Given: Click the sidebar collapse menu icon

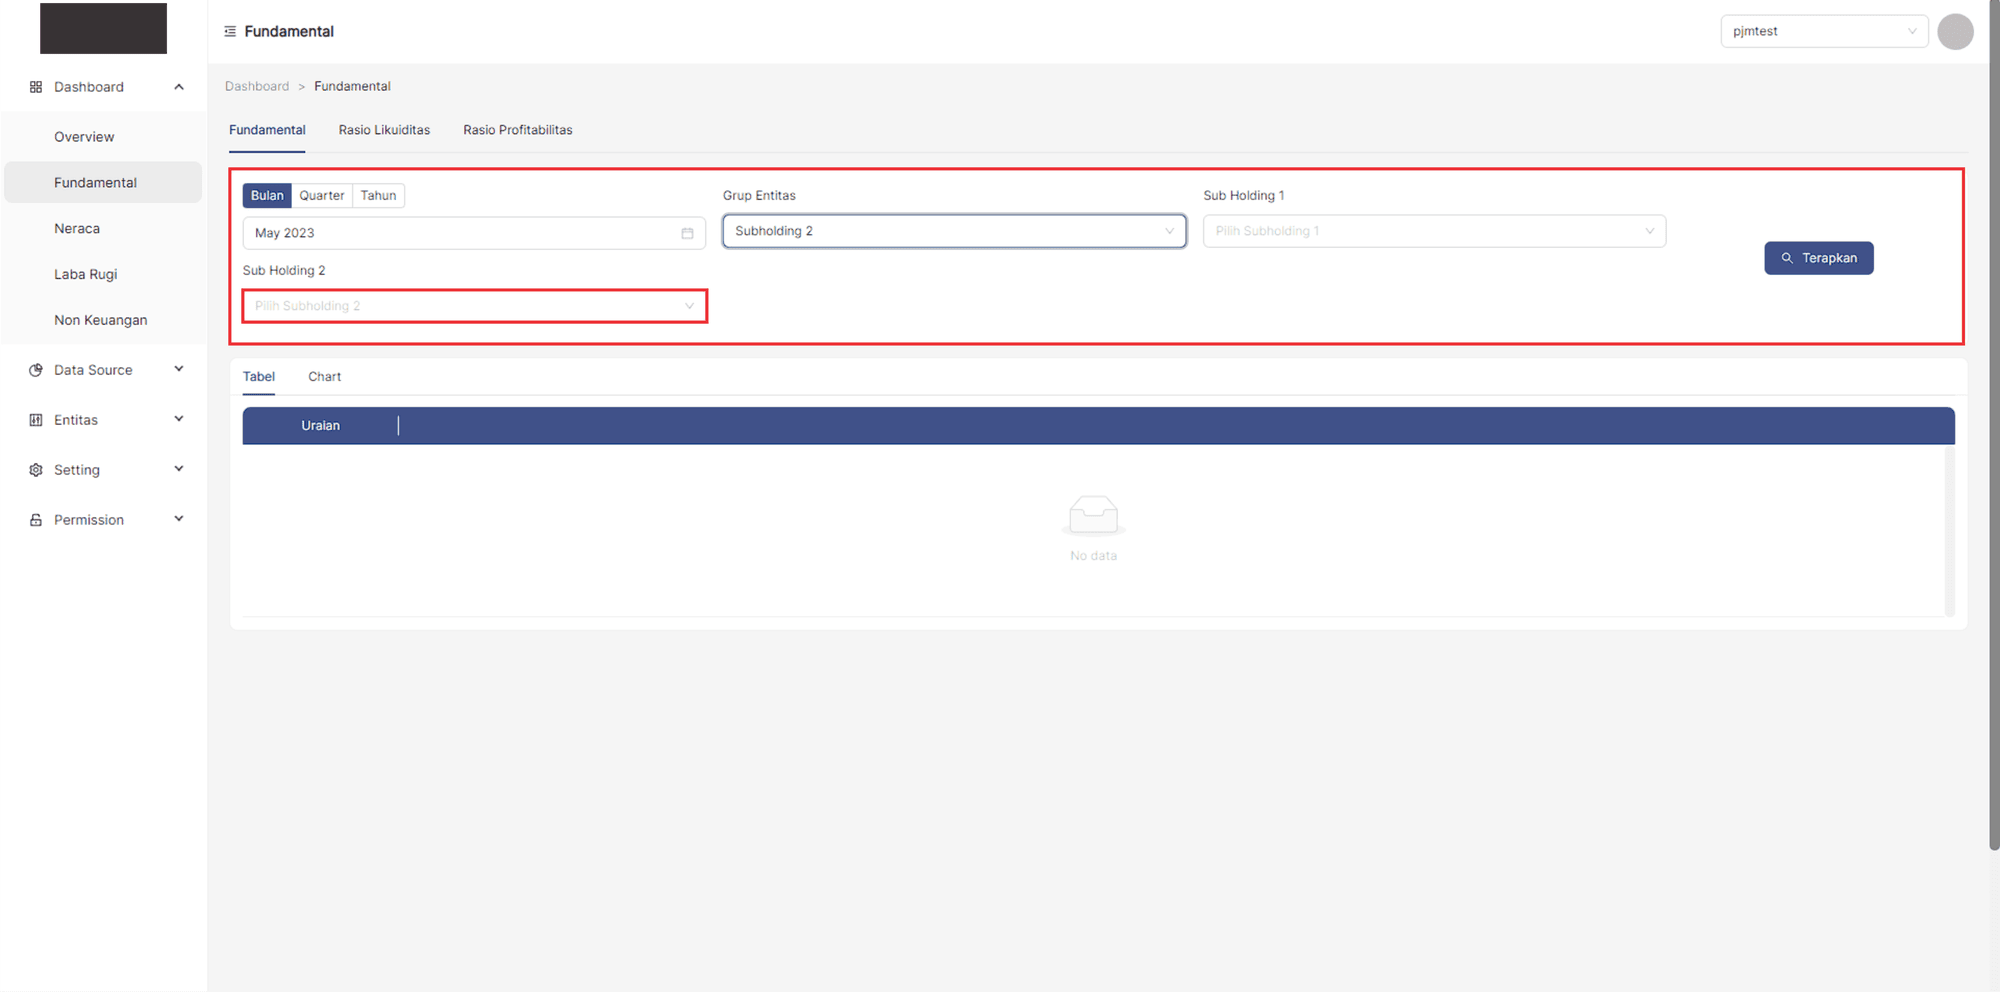Looking at the screenshot, I should click(x=230, y=32).
